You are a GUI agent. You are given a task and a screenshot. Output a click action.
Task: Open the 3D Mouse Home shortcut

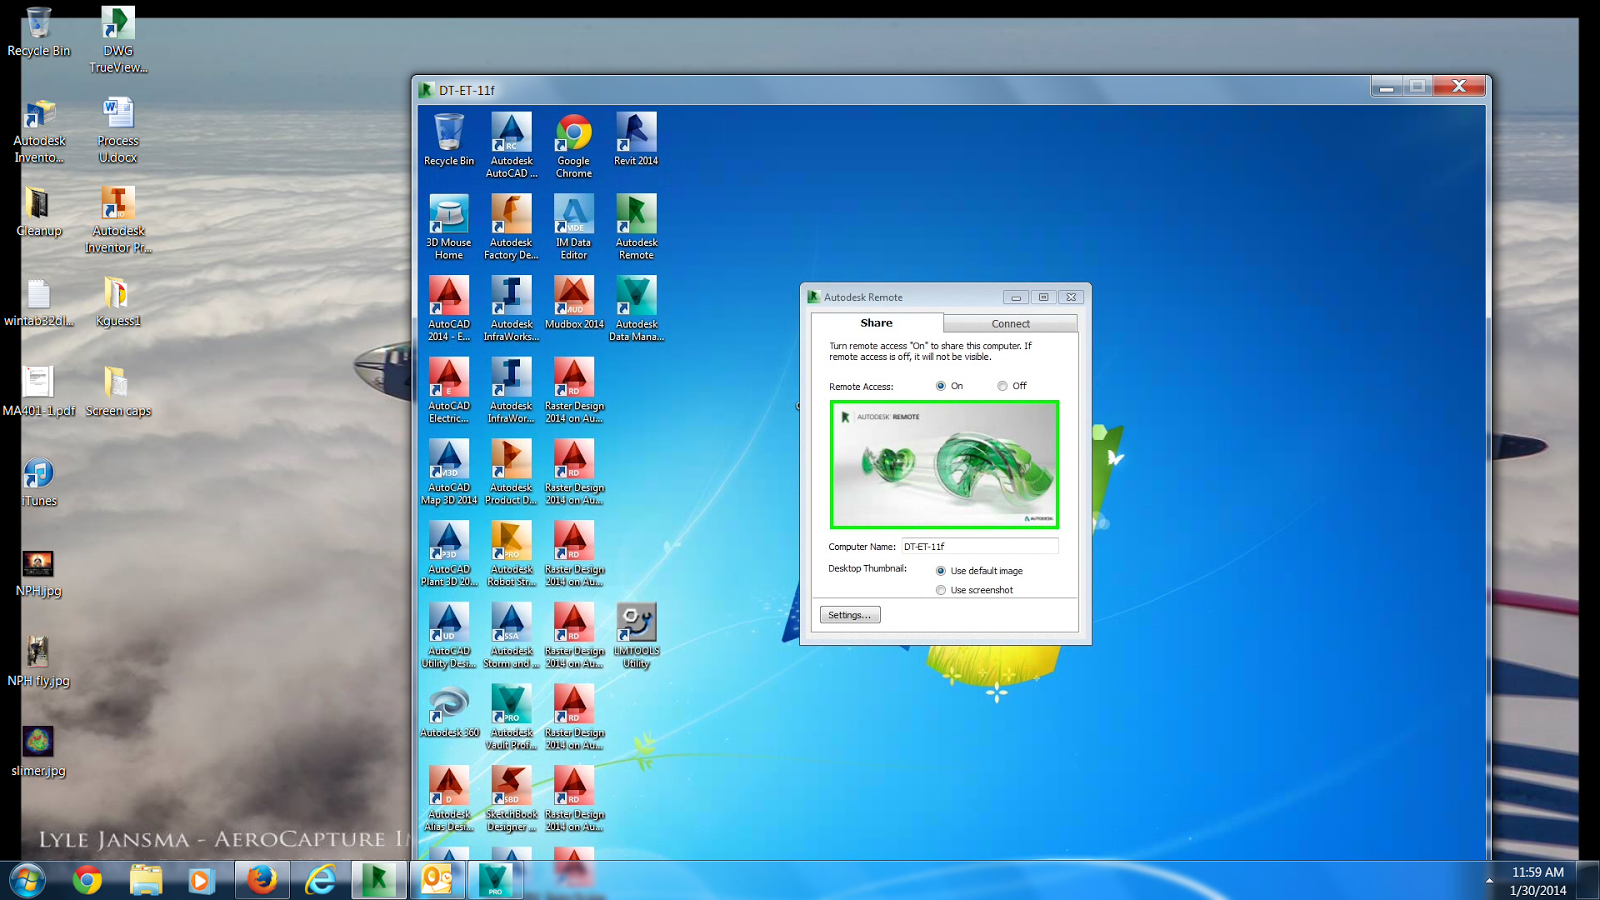point(449,228)
